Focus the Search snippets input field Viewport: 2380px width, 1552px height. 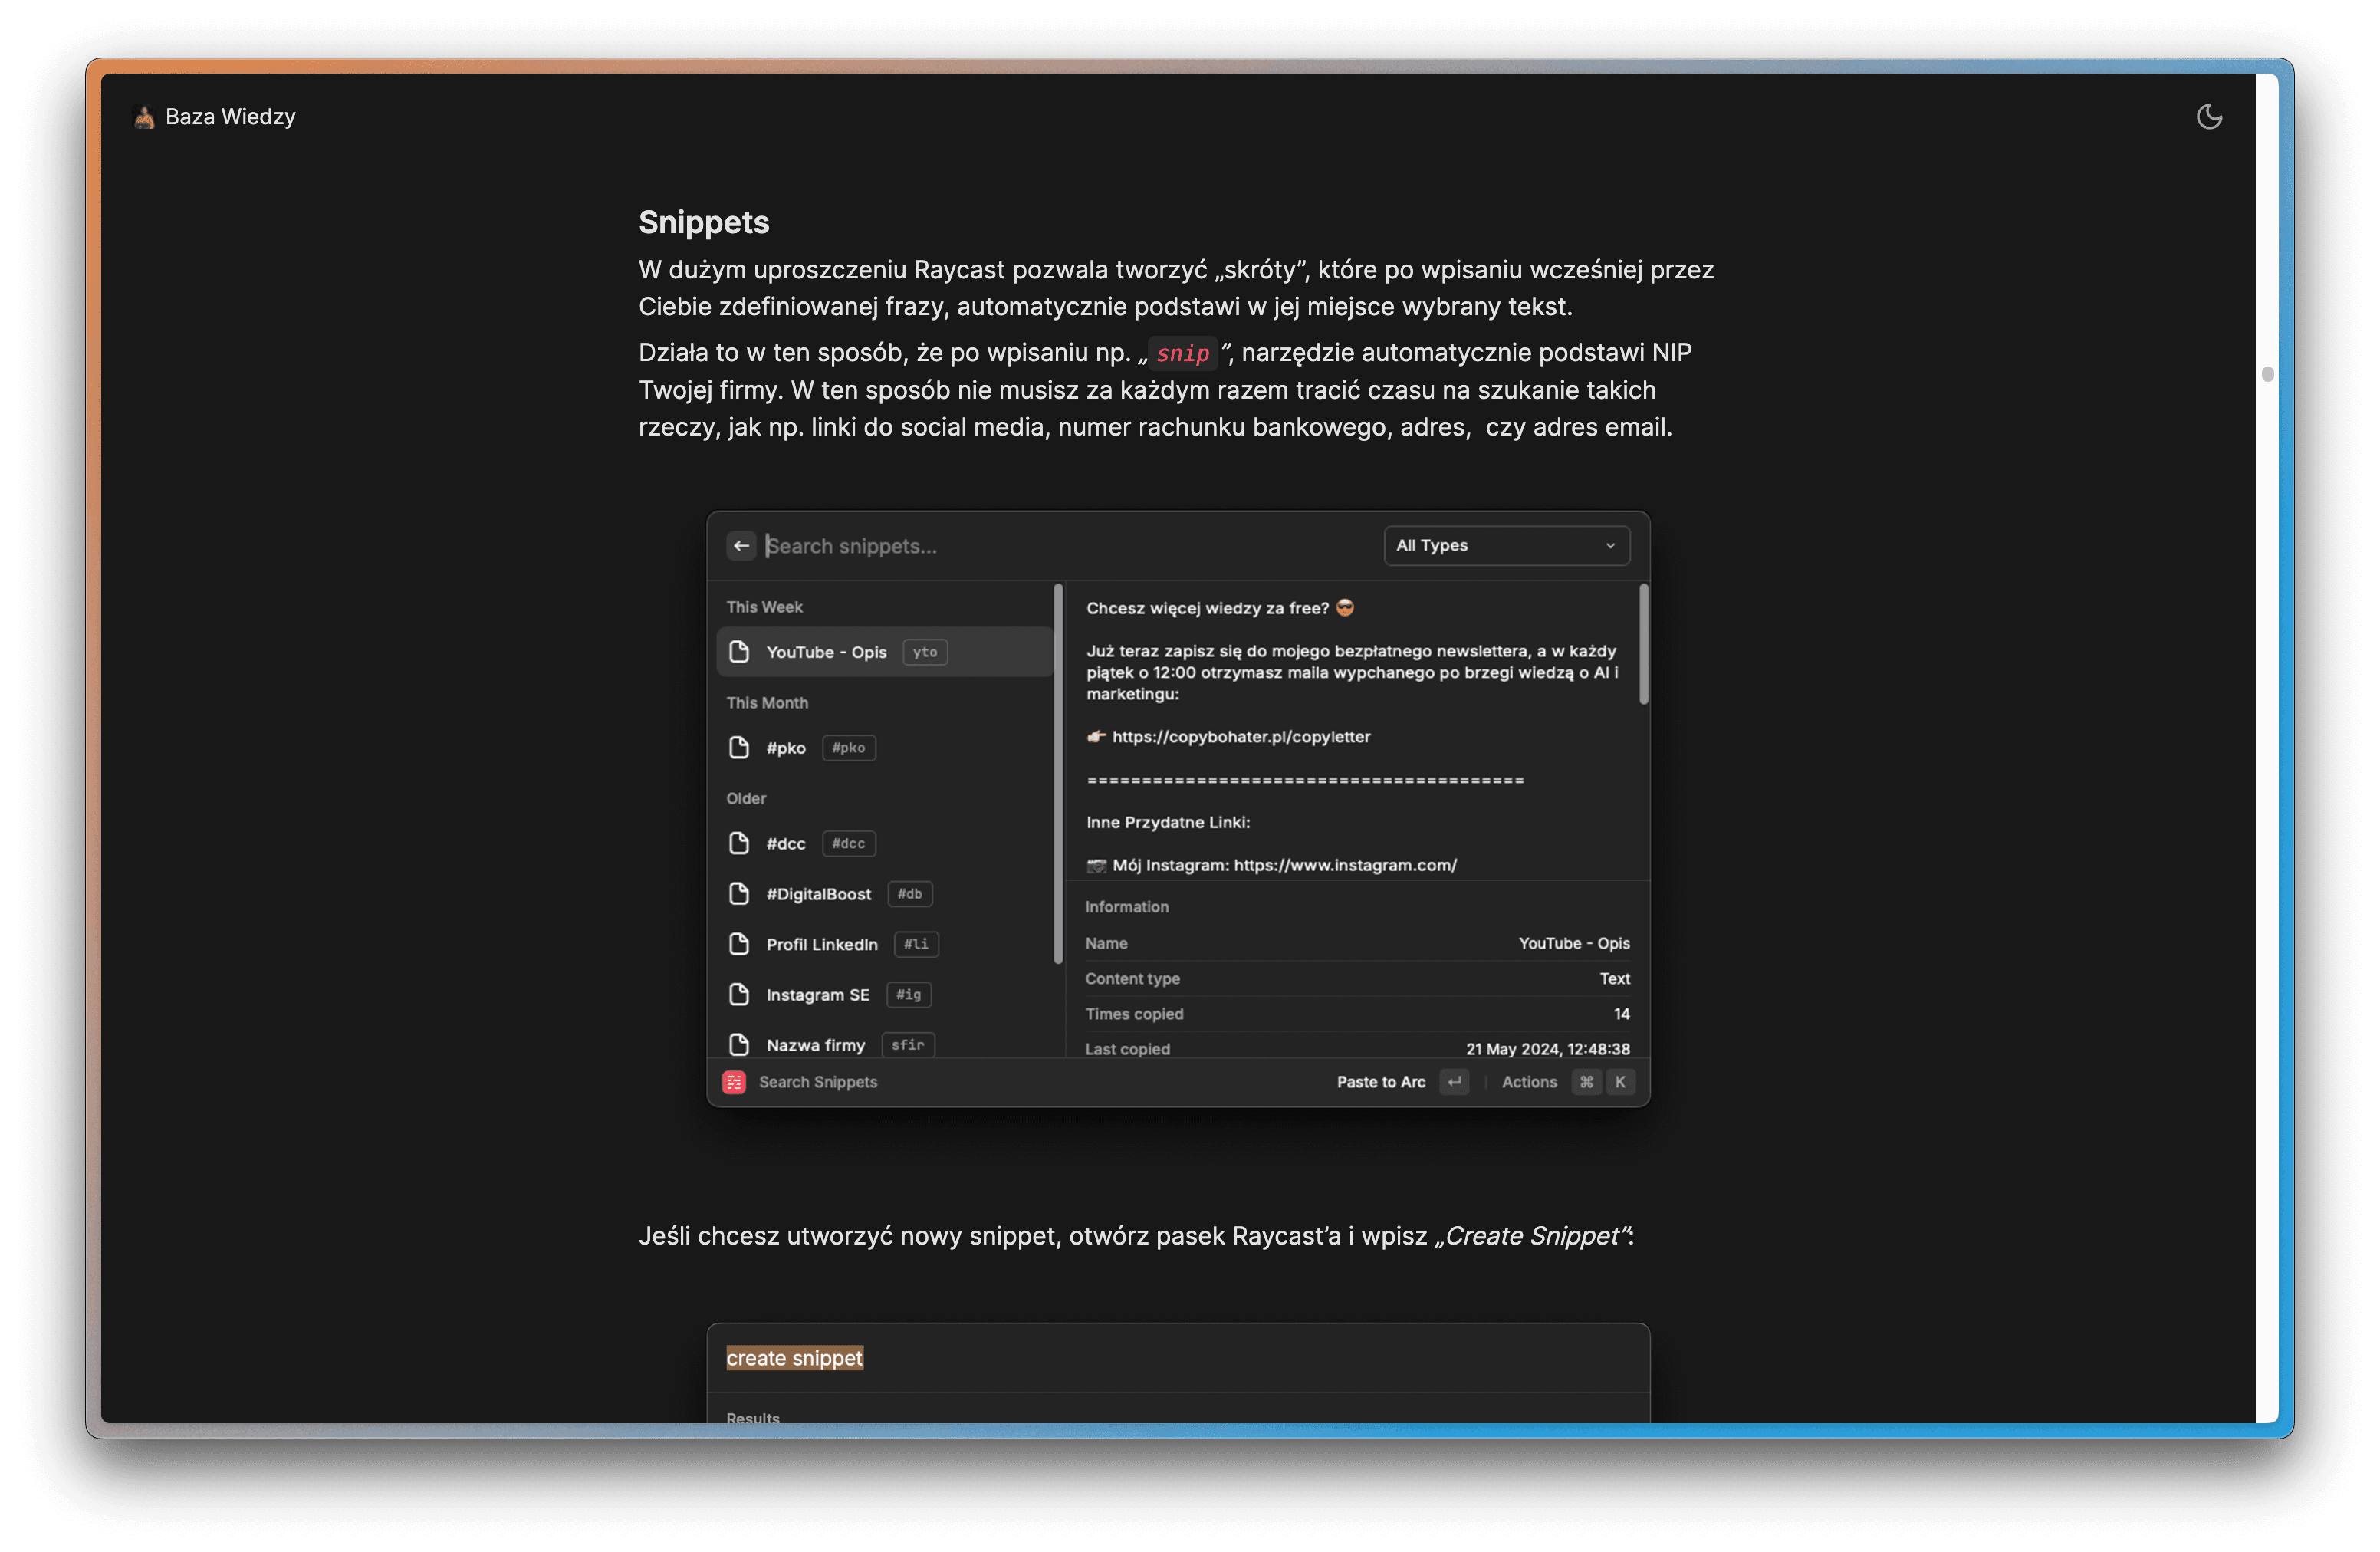click(1065, 546)
